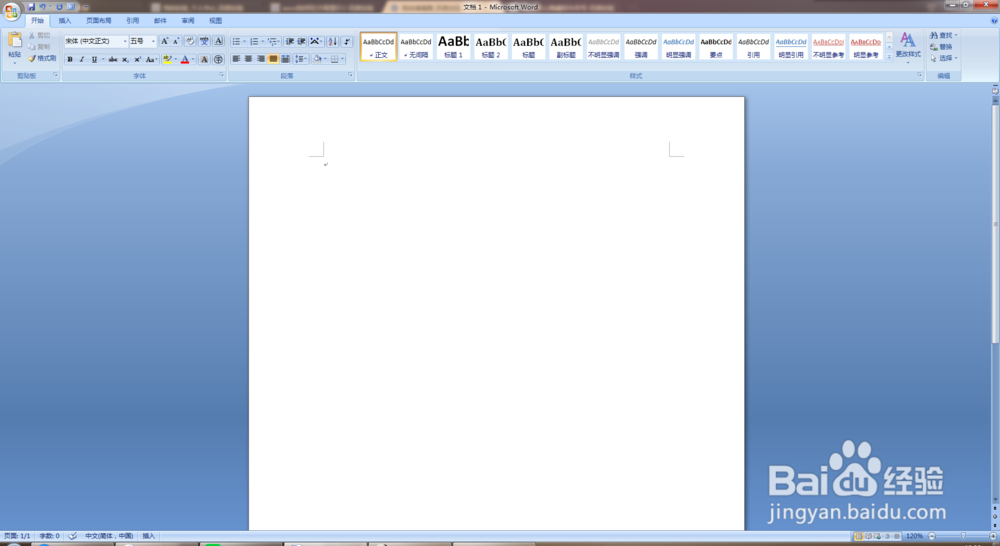Image resolution: width=1000 pixels, height=546 pixels.
Task: Click the 选择 select button
Action: 943,58
